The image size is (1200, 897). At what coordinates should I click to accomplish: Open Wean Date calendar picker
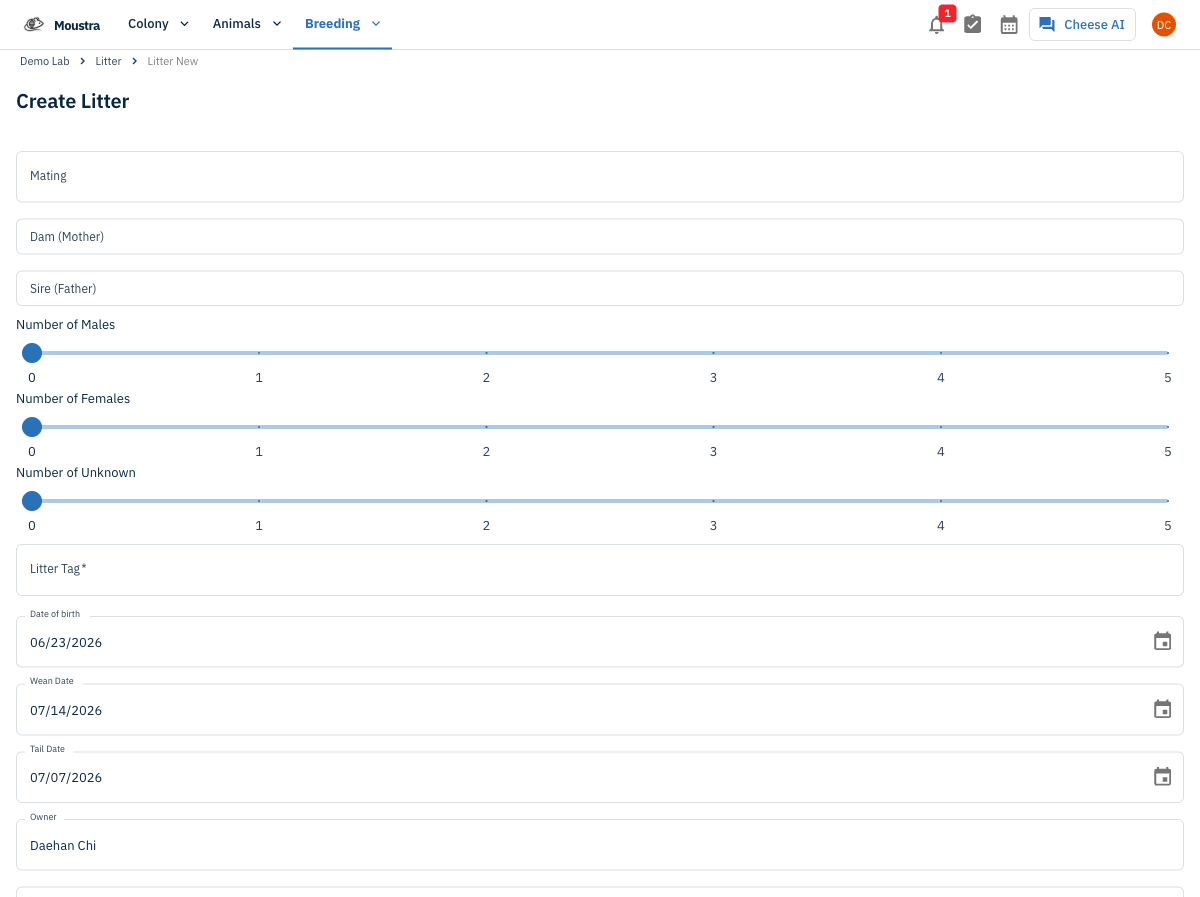[x=1162, y=709]
